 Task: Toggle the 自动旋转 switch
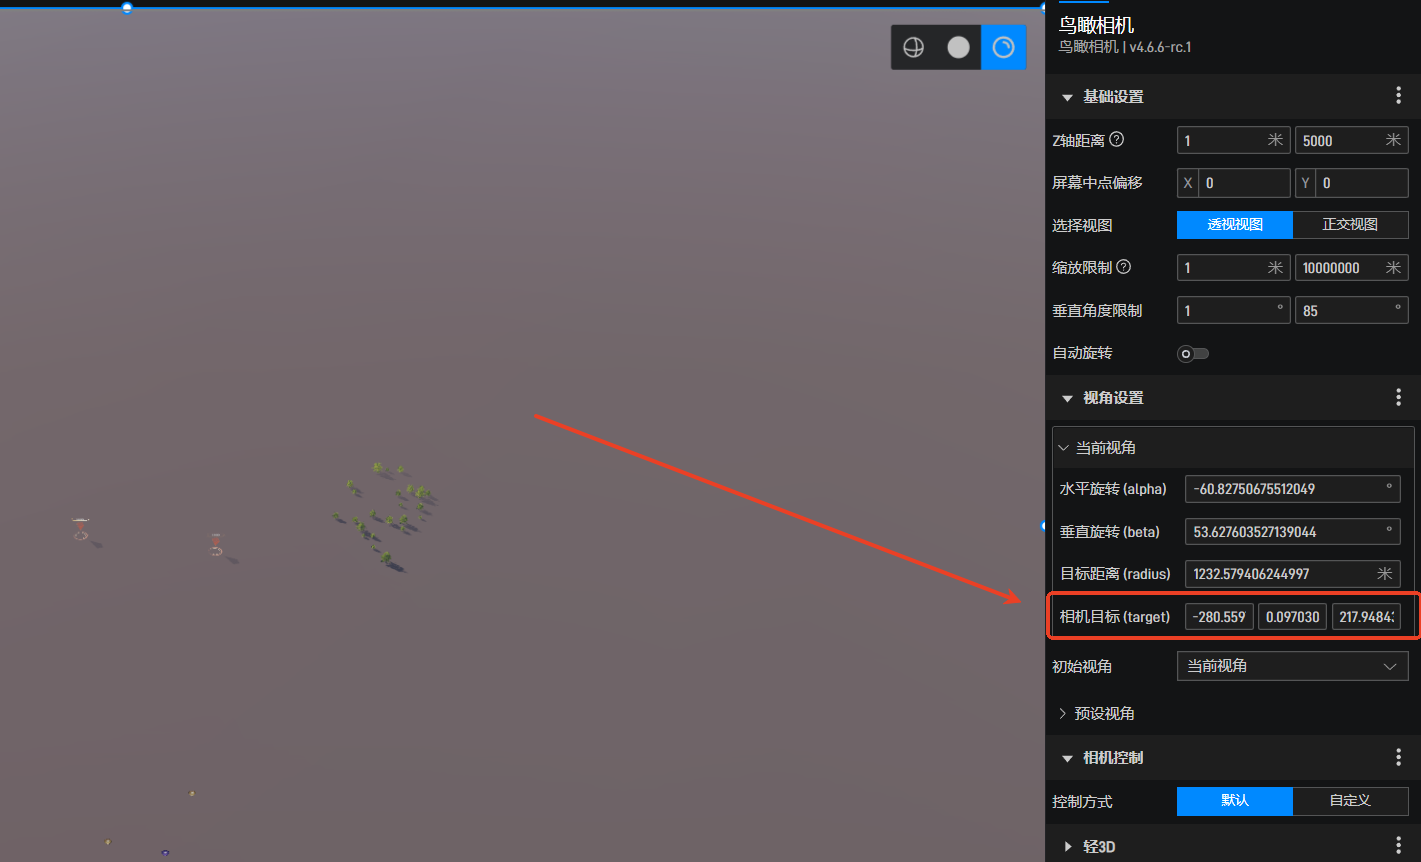click(x=1193, y=353)
